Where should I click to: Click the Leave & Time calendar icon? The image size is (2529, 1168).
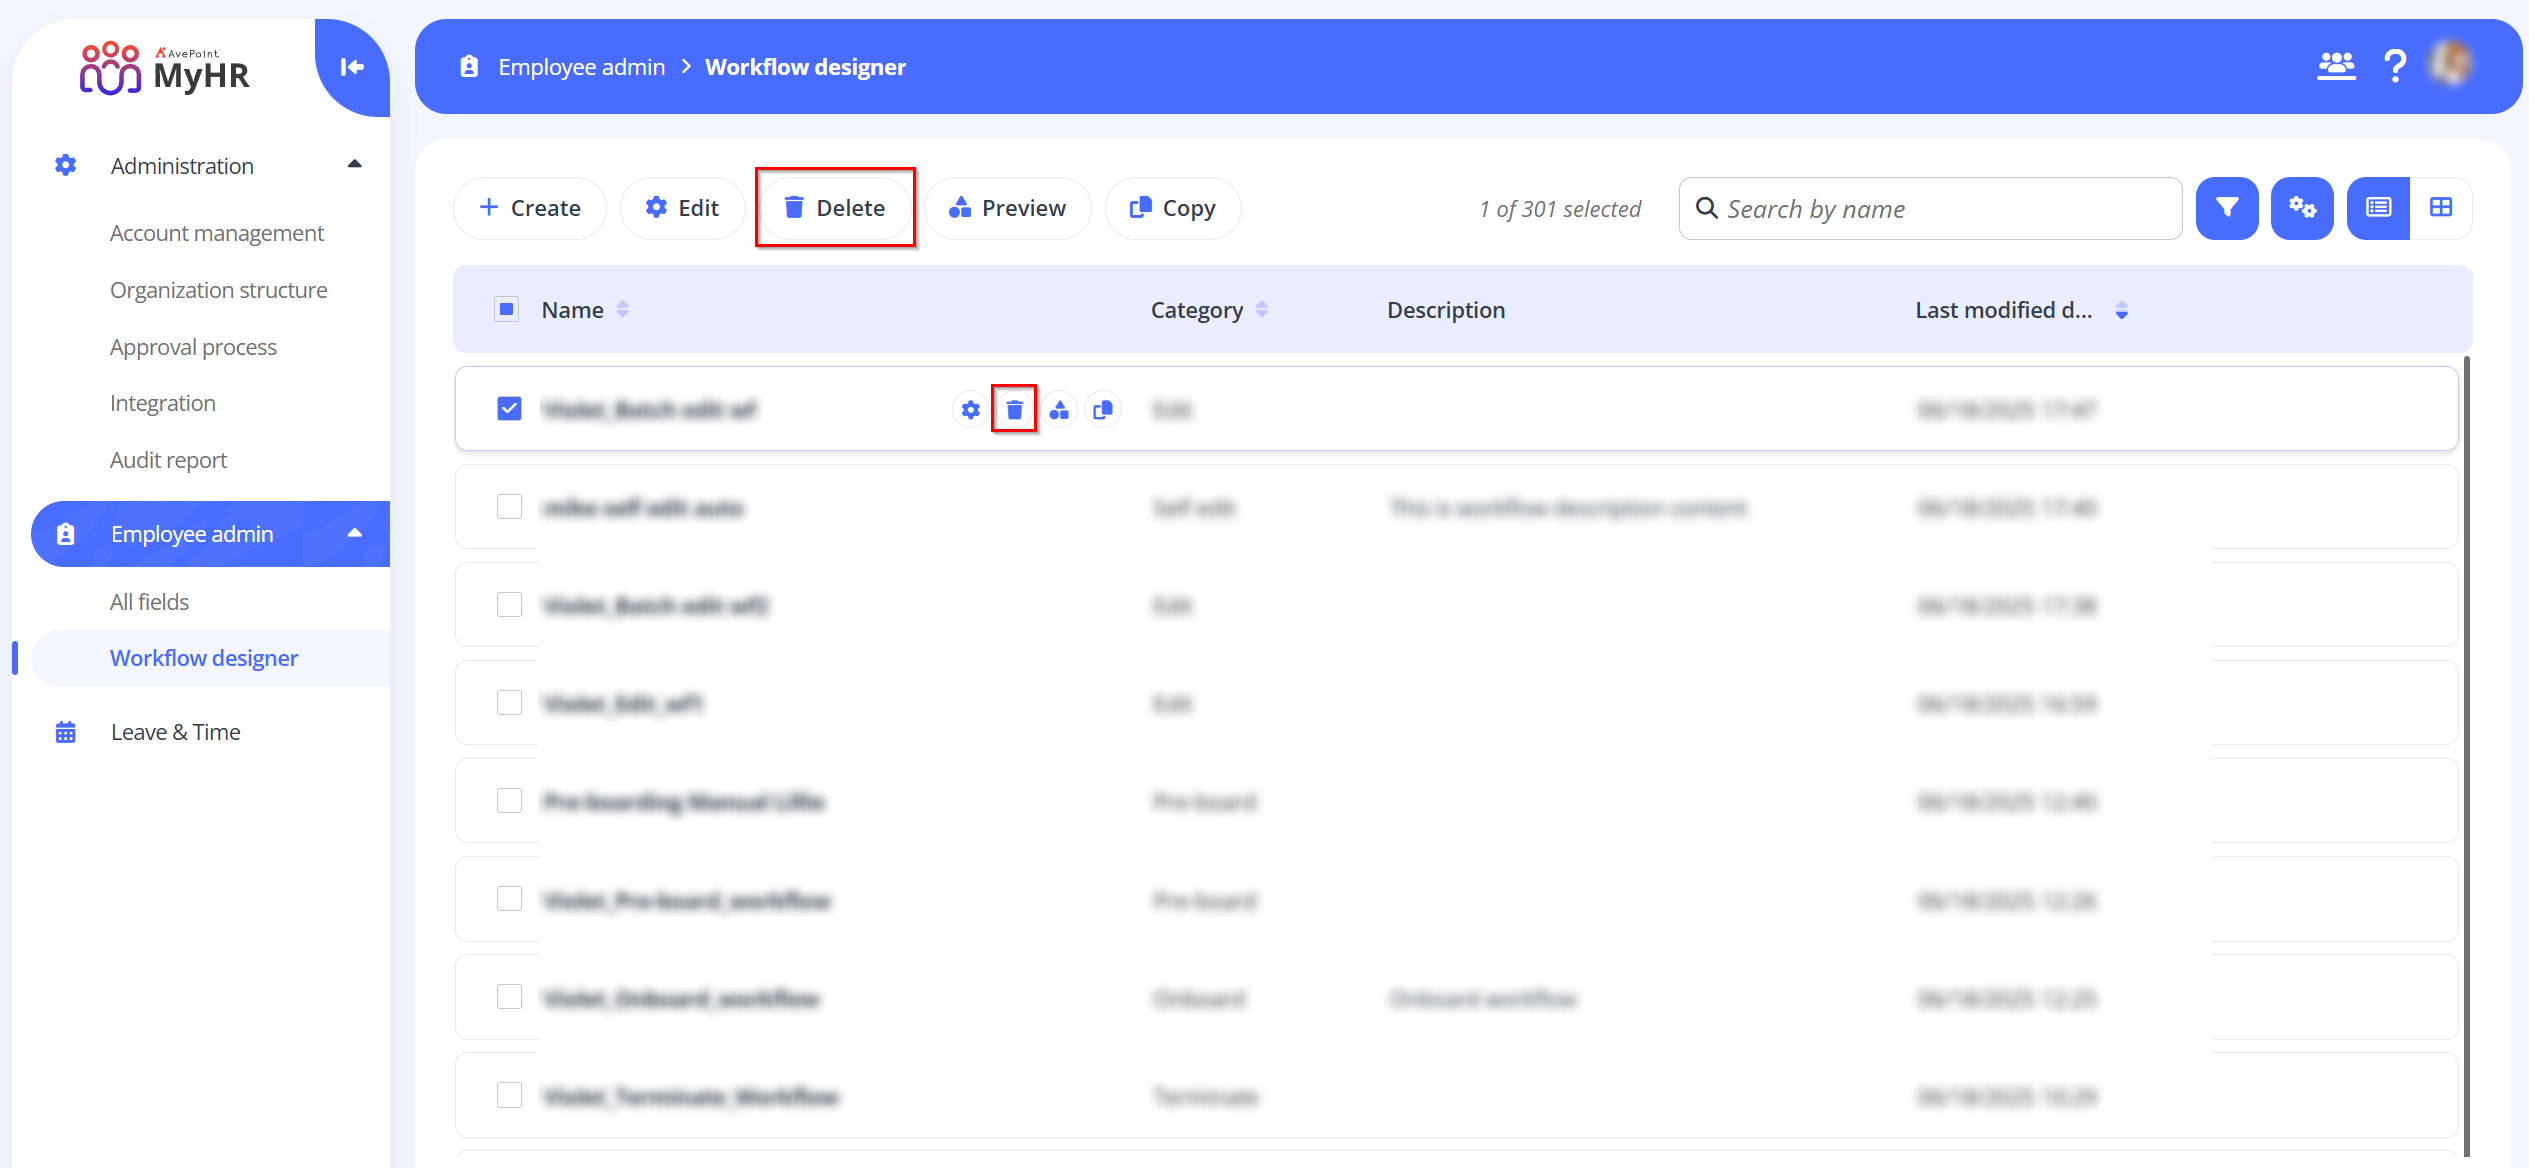[65, 732]
